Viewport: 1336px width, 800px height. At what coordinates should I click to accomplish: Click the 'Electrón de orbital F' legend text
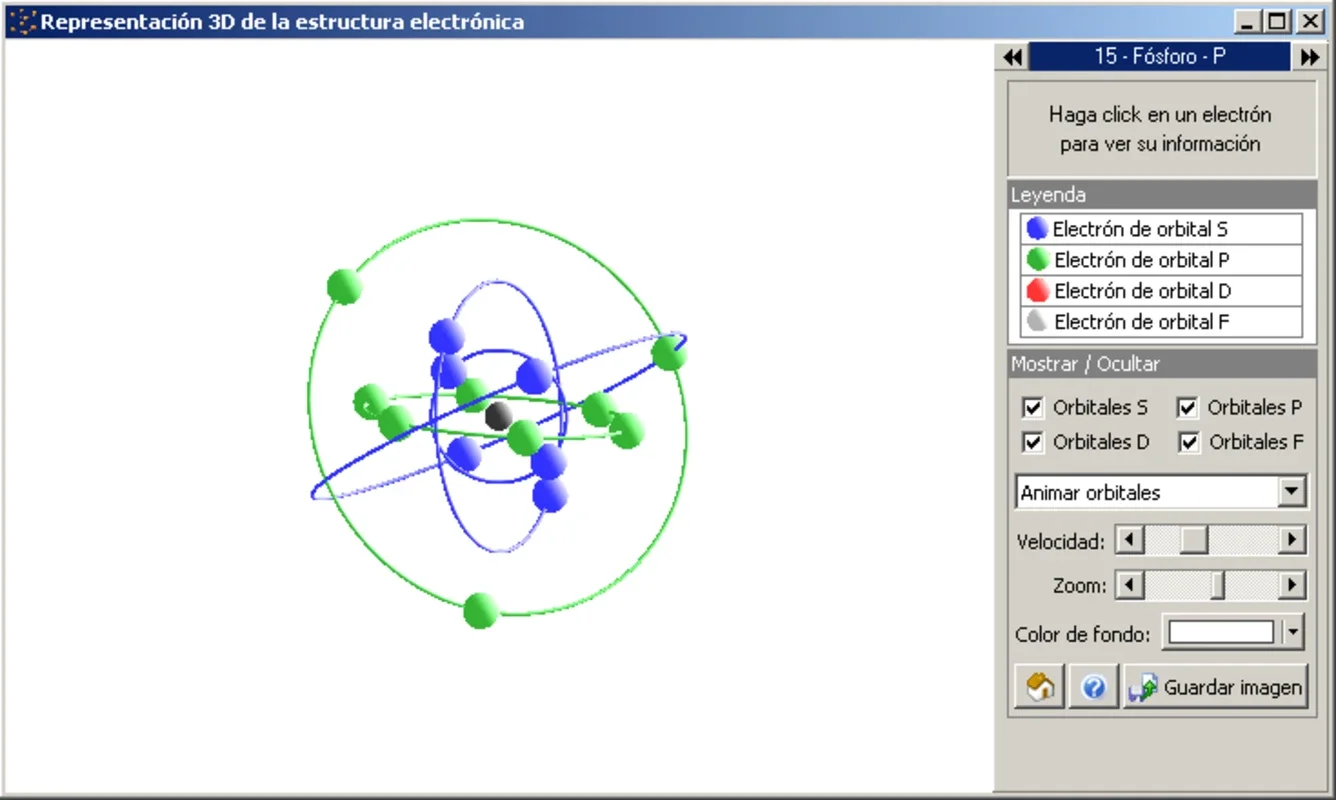coord(1141,323)
